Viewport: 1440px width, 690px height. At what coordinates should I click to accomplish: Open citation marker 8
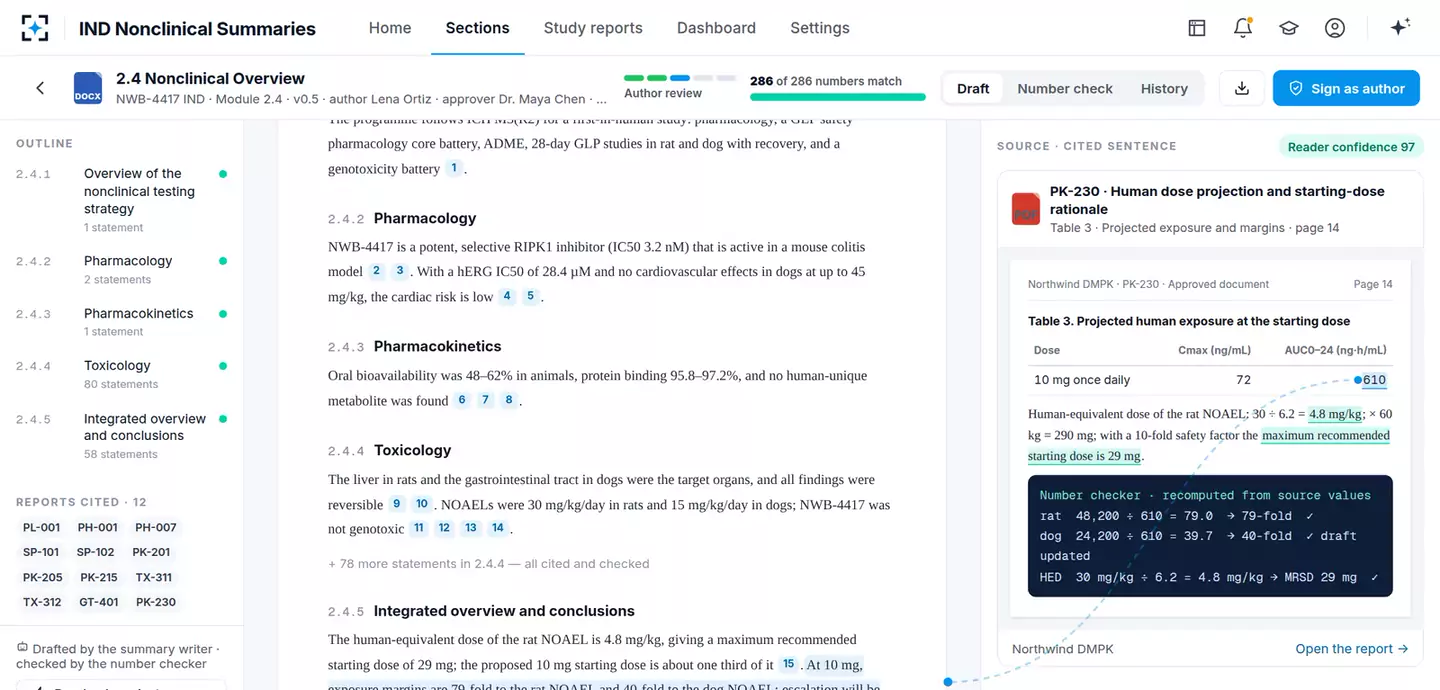coord(509,400)
